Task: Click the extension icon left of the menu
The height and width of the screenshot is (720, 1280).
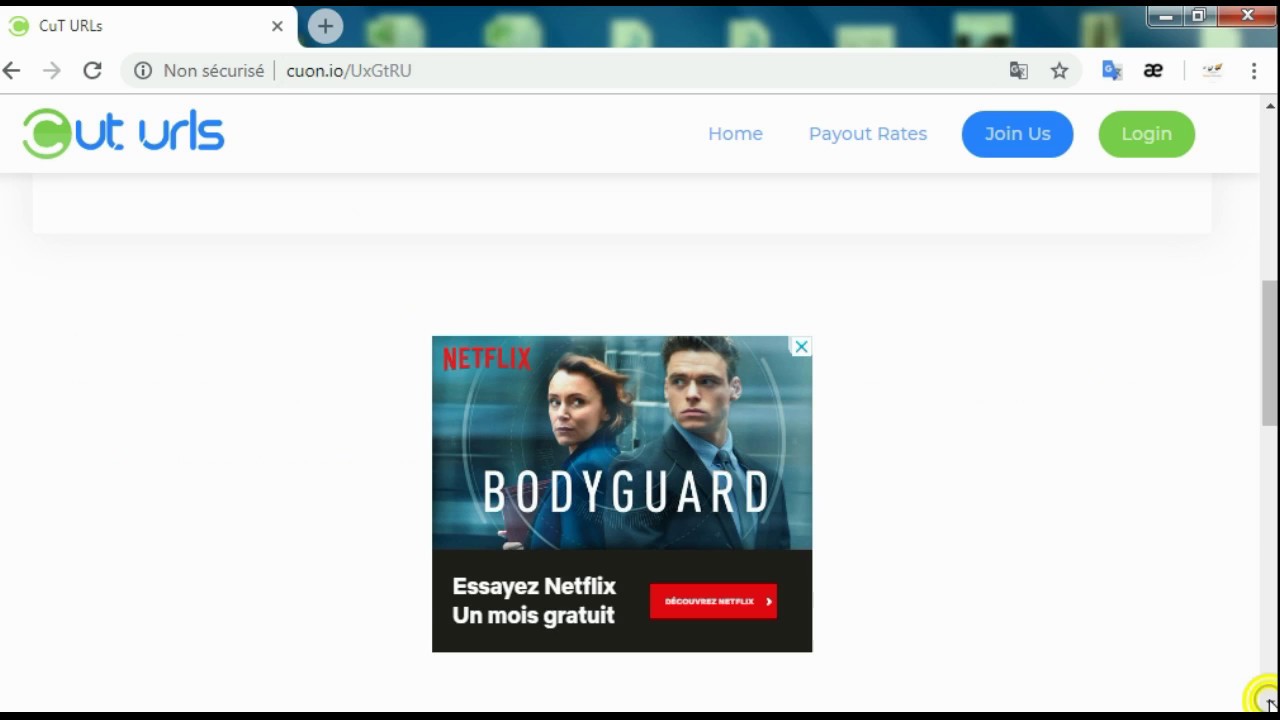Action: point(1212,70)
